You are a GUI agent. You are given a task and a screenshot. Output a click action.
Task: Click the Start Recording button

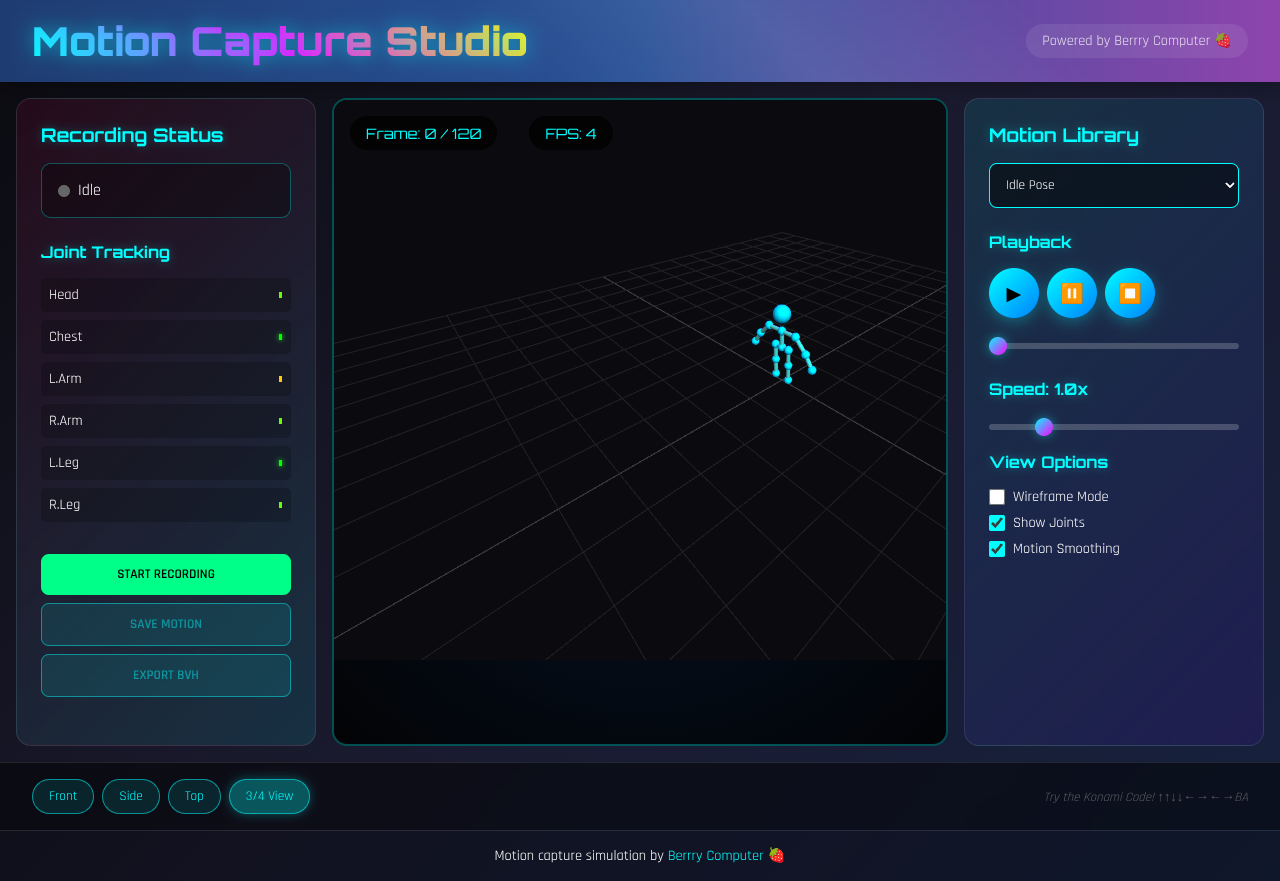click(165, 574)
